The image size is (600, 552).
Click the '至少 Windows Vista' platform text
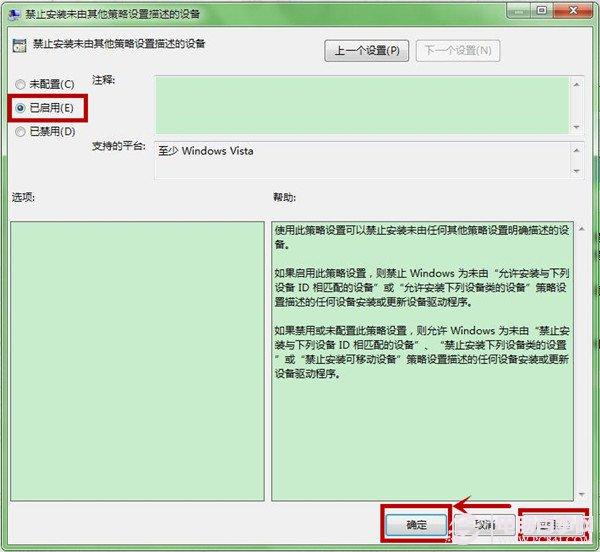click(206, 151)
